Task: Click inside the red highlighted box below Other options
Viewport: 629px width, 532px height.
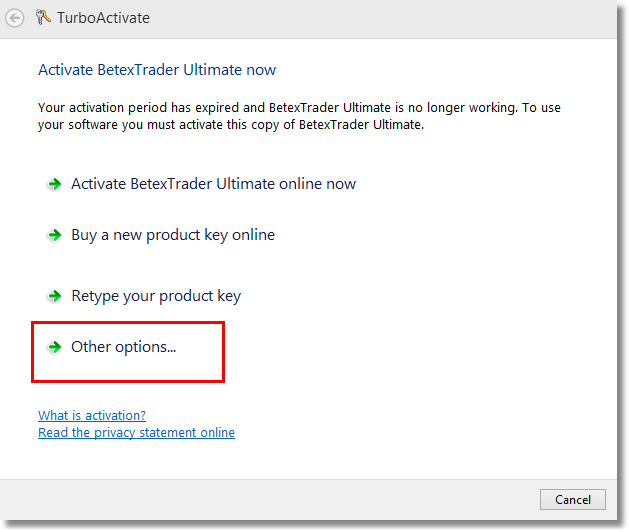Action: coord(128,368)
